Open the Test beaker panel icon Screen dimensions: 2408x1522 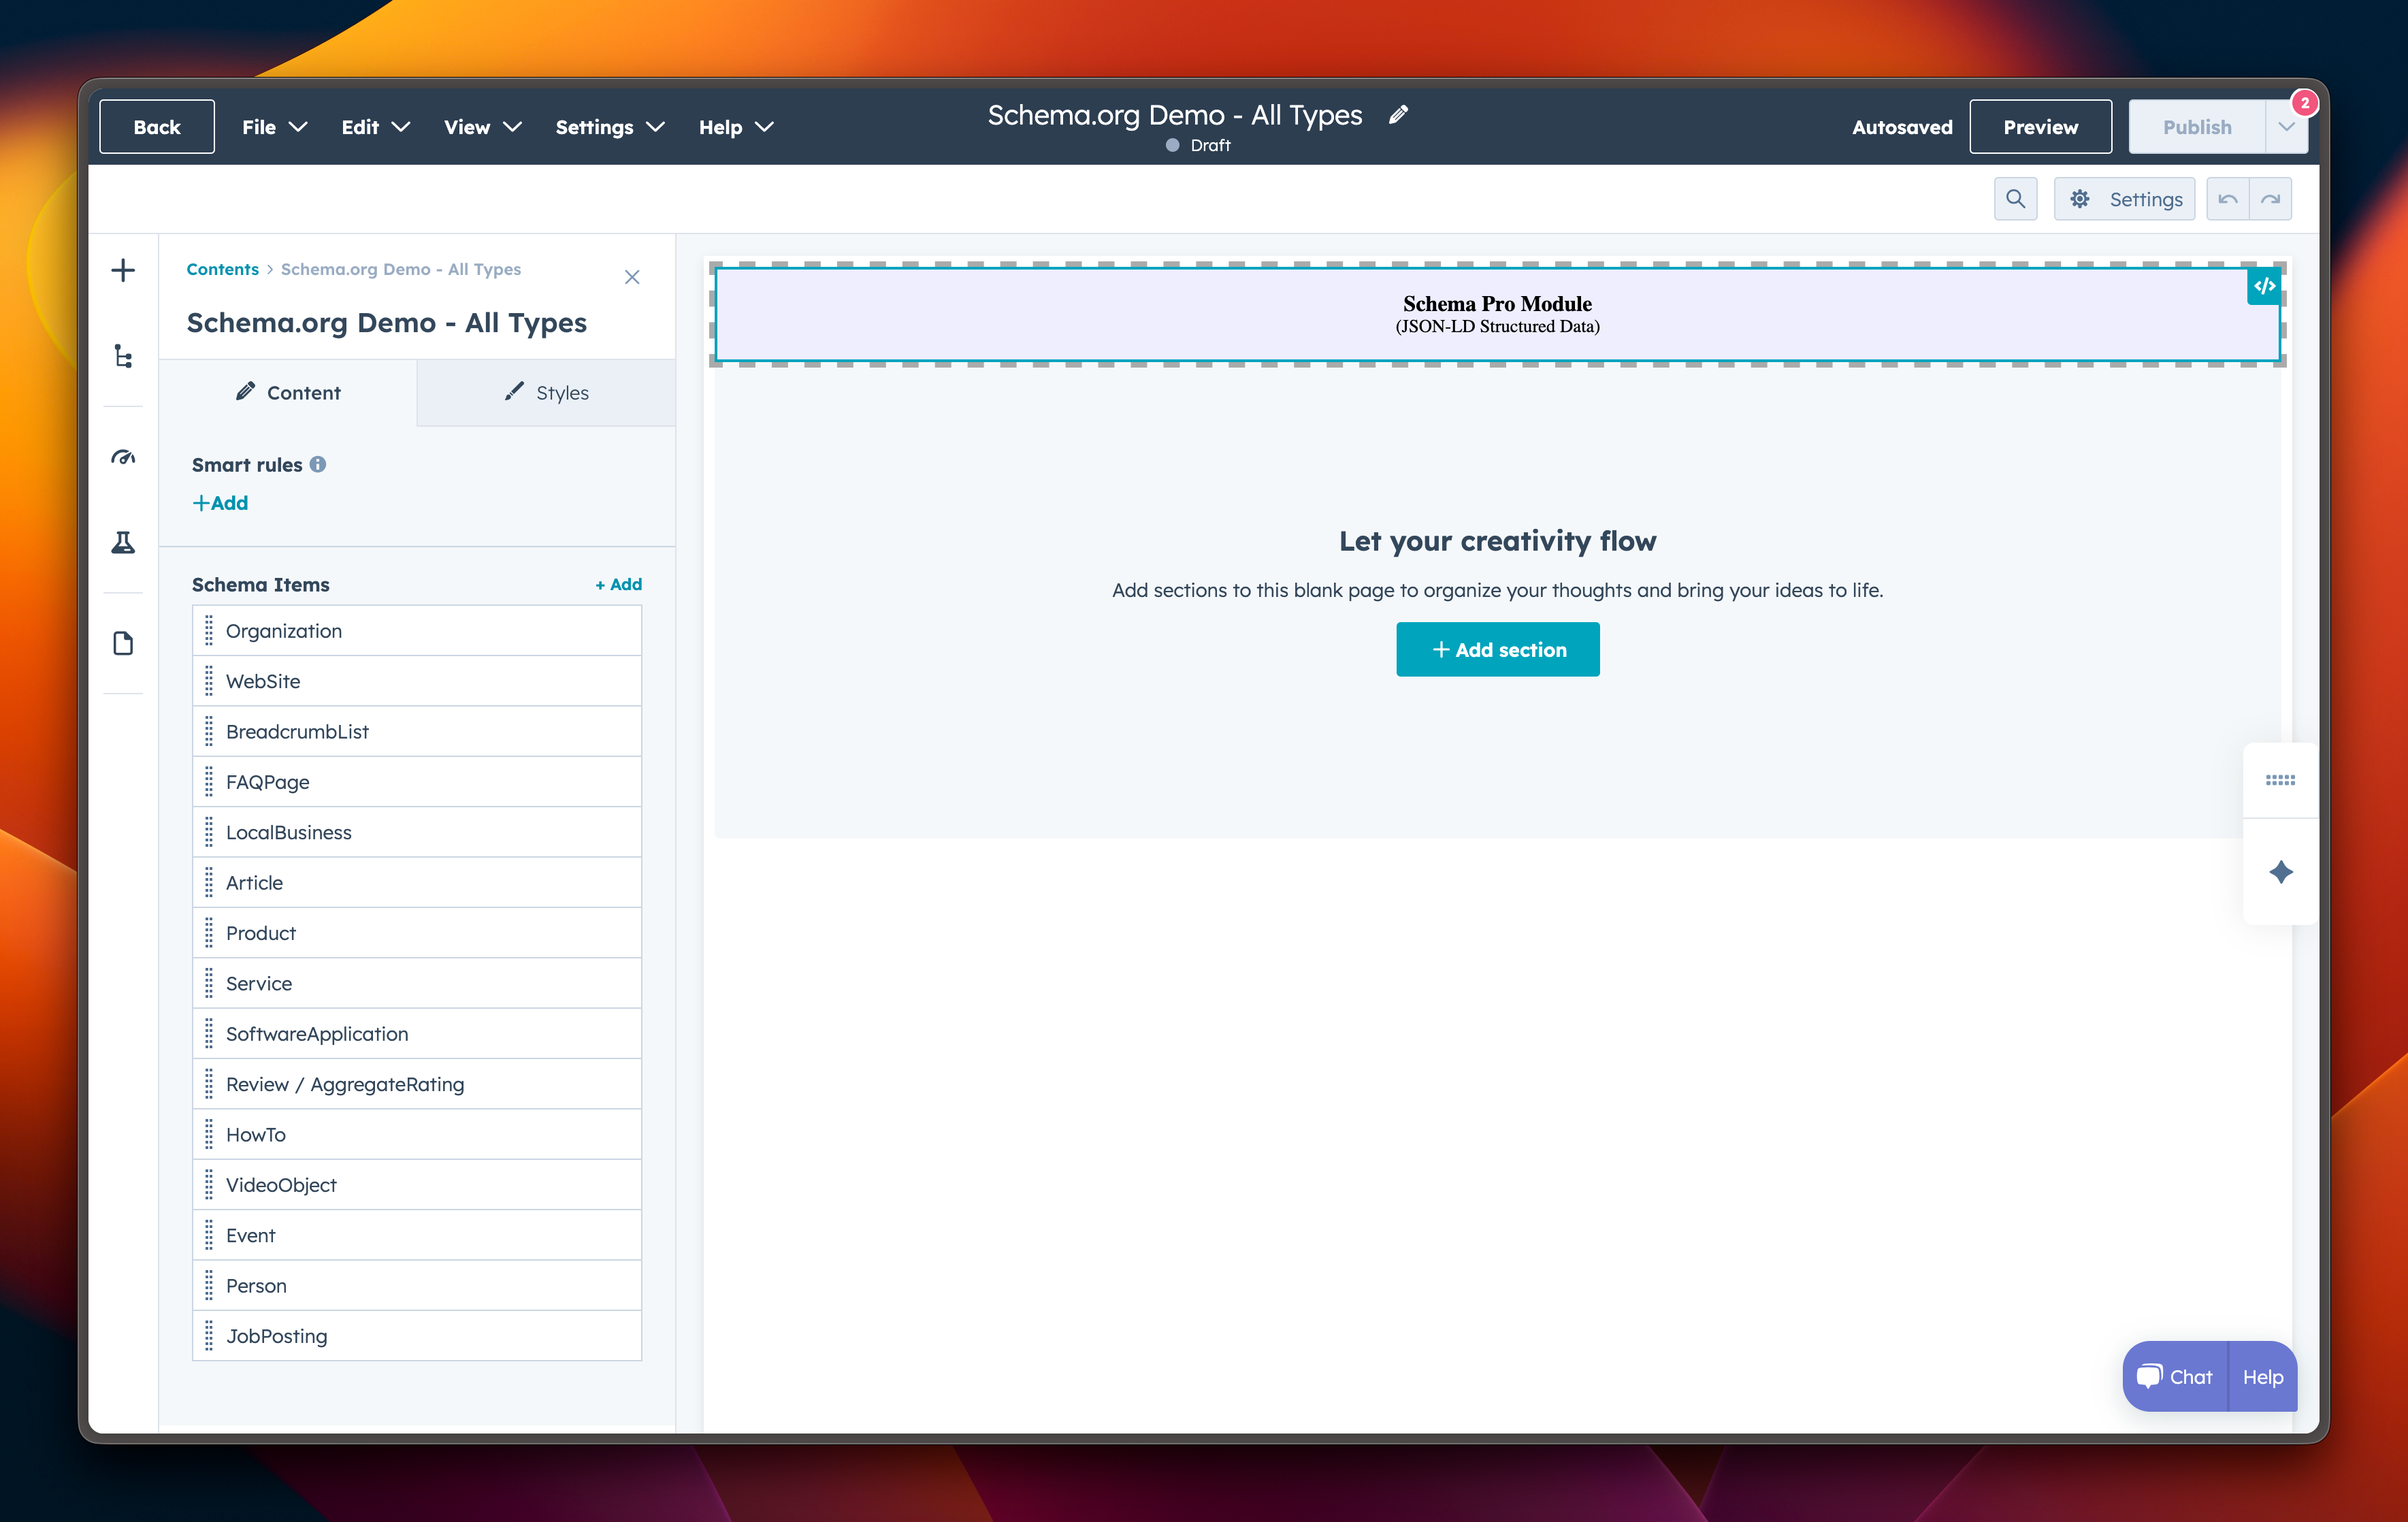tap(123, 541)
